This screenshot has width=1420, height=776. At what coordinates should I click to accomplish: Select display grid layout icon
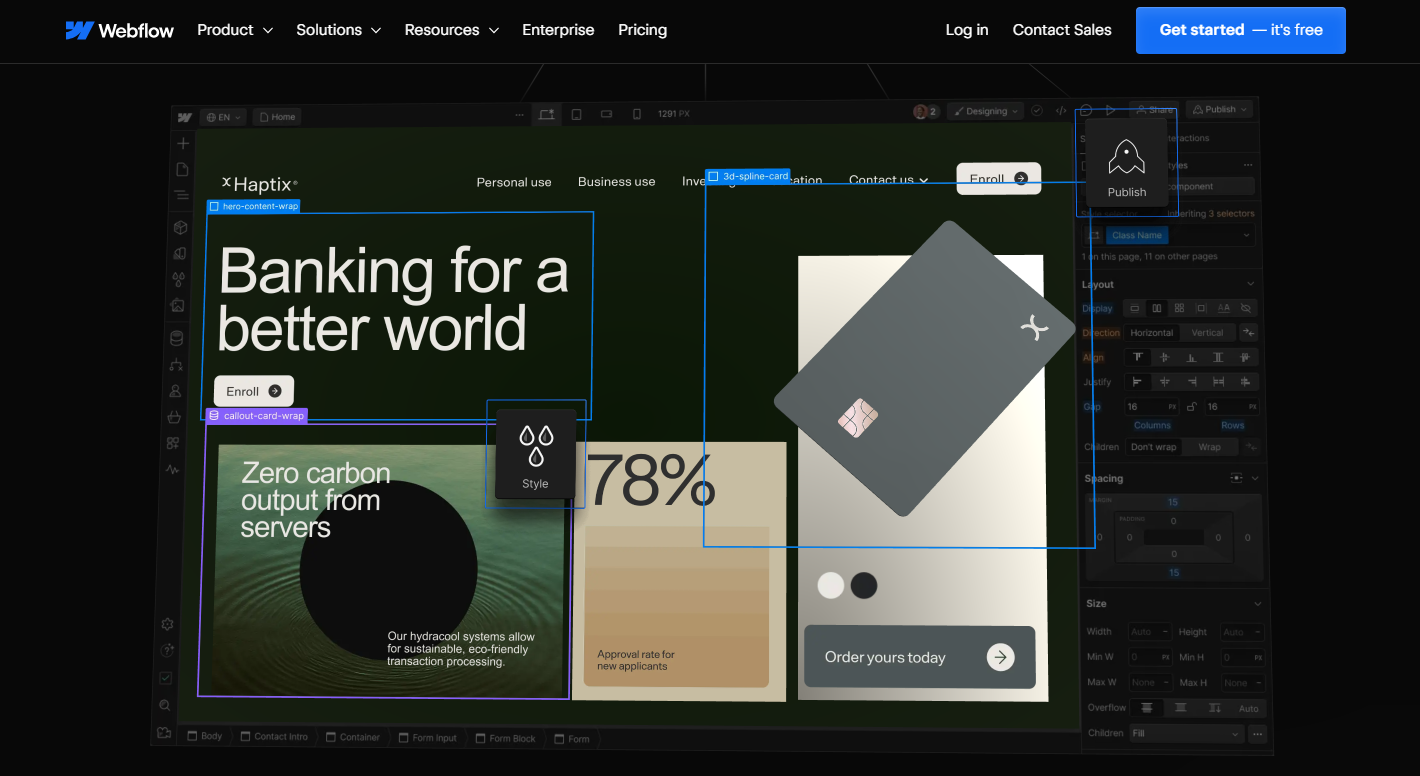pyautogui.click(x=1179, y=308)
